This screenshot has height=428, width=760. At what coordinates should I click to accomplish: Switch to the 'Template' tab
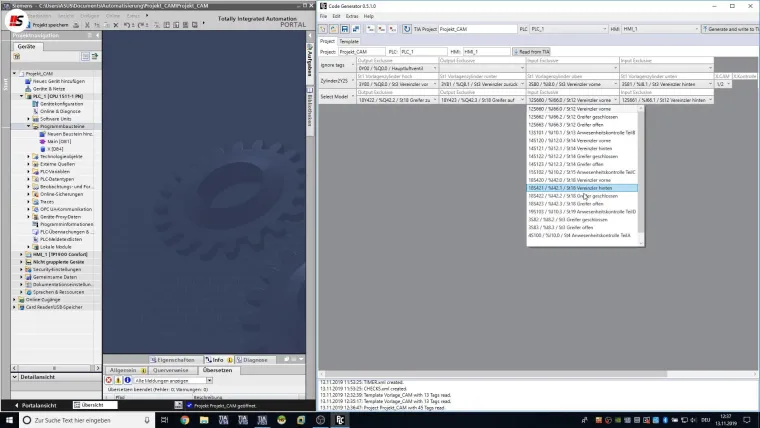(348, 41)
